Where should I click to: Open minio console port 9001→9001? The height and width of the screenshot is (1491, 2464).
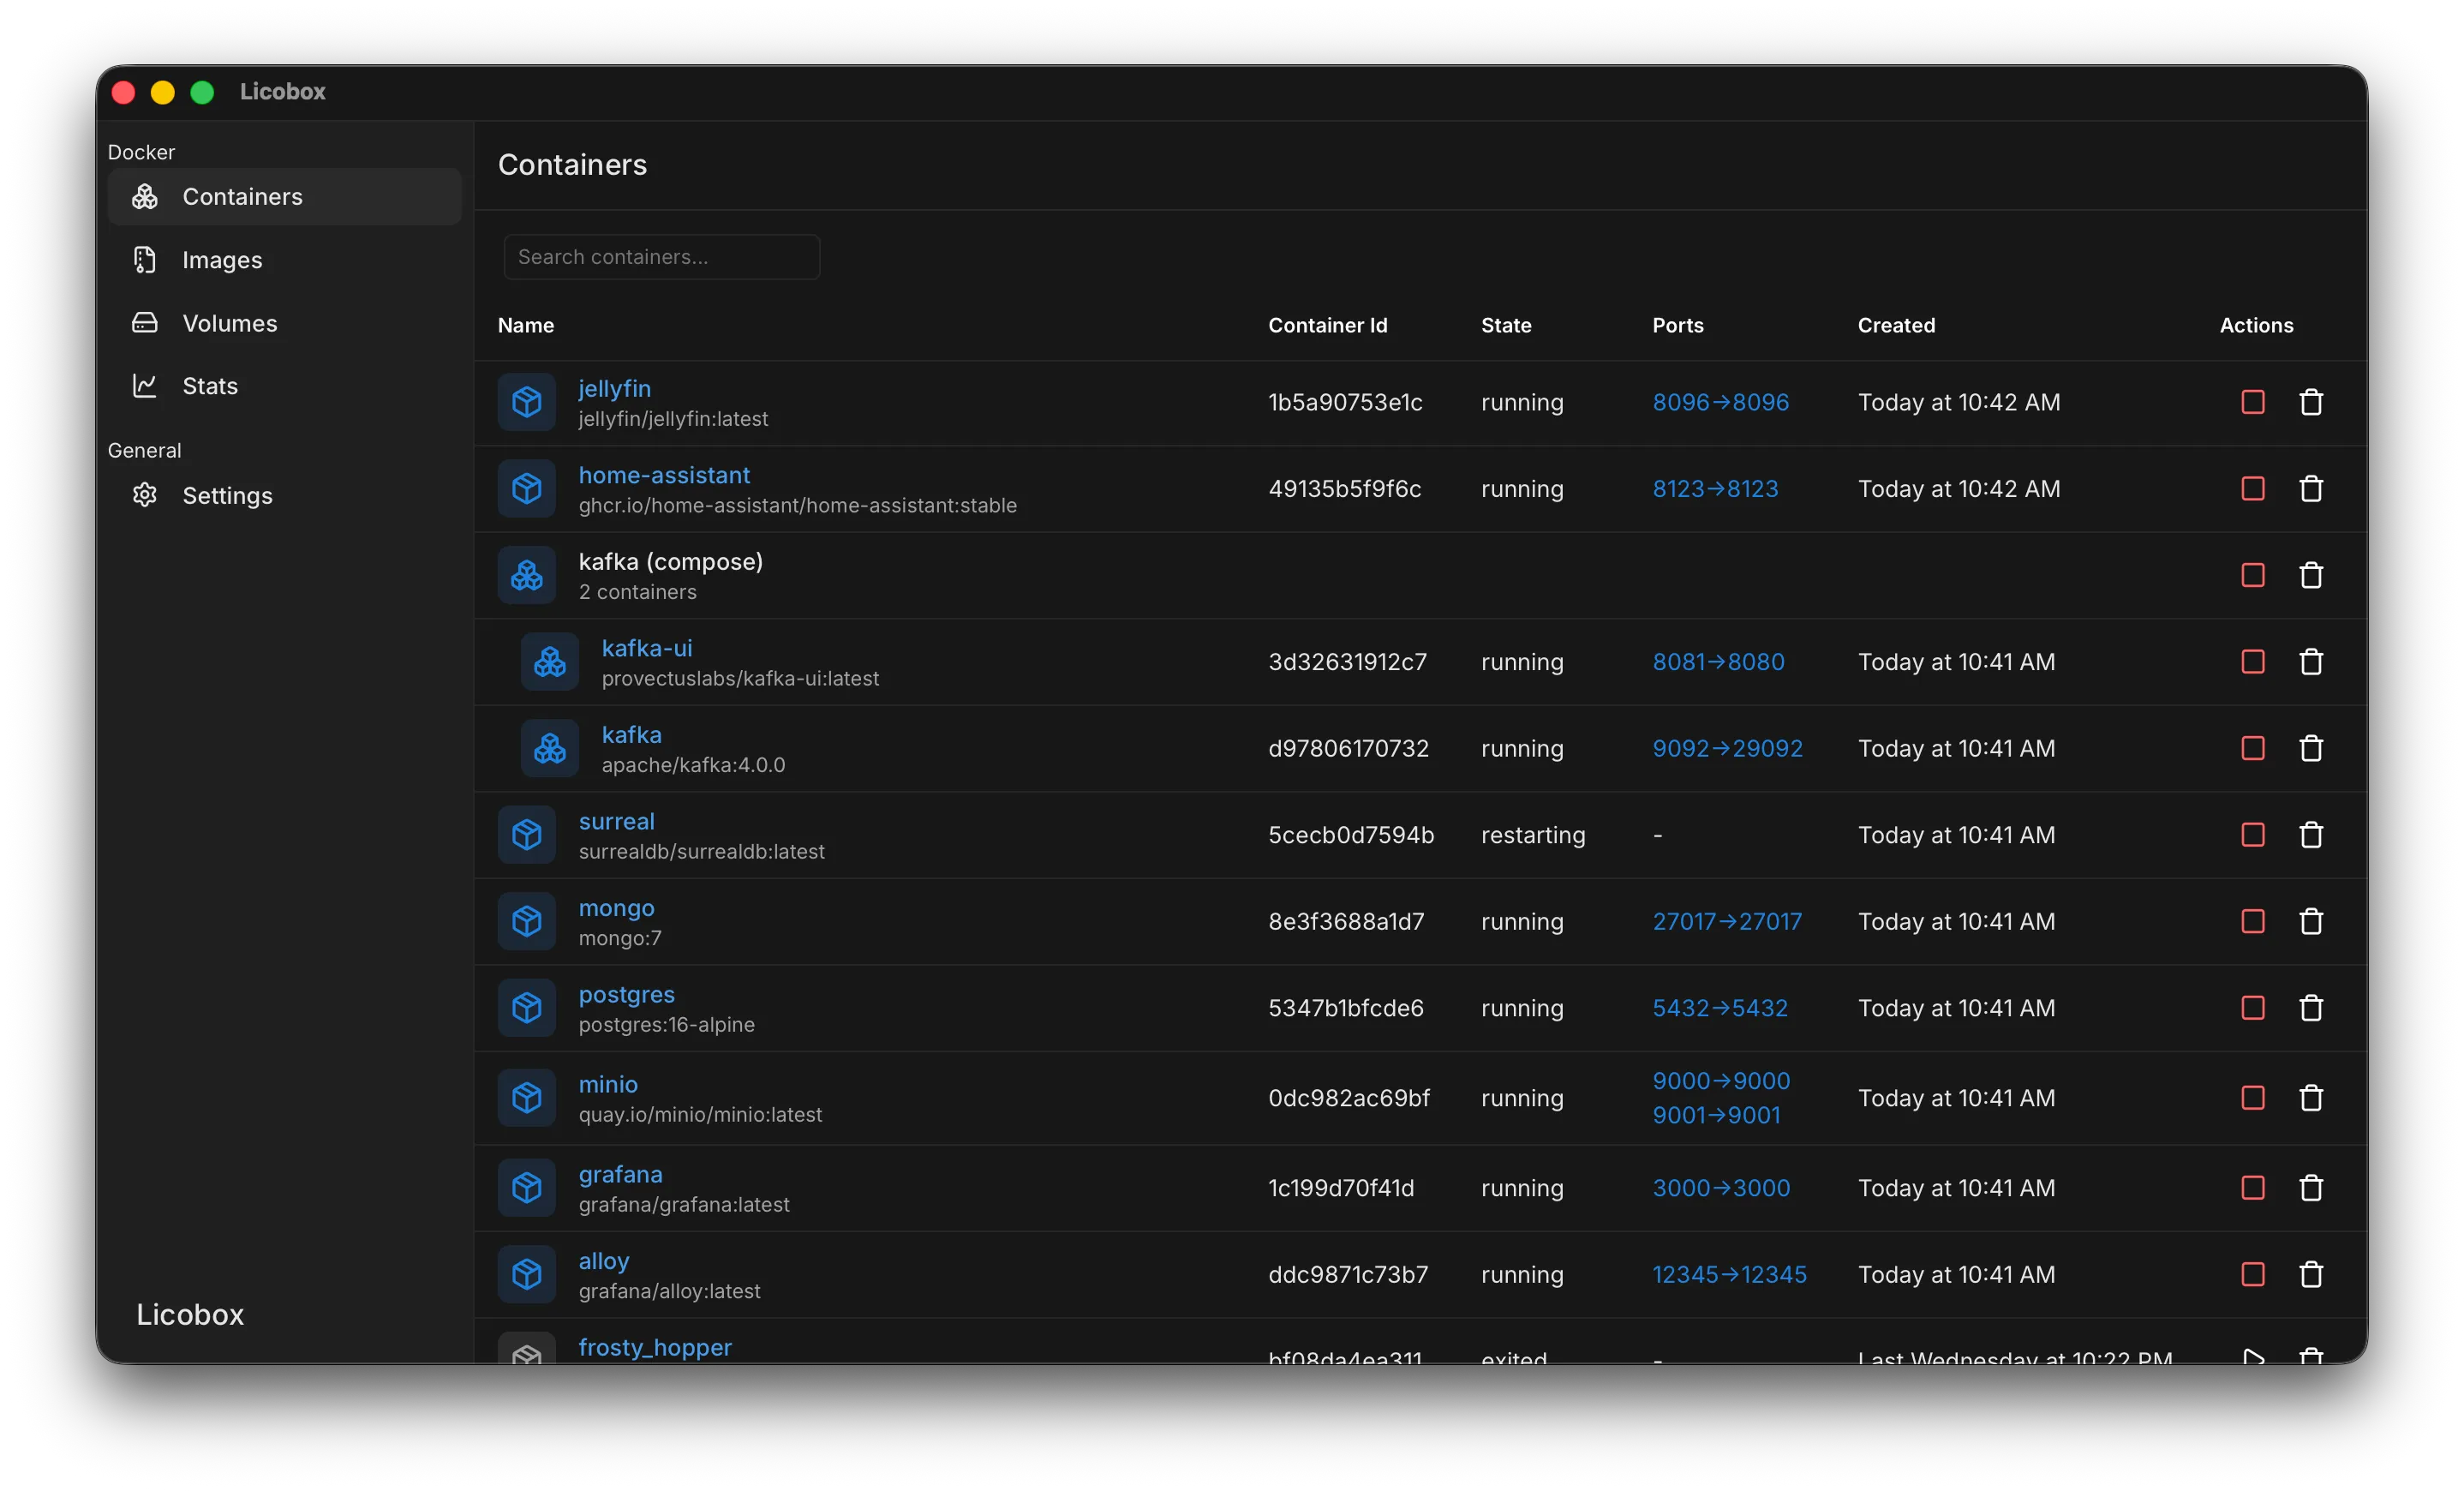click(1716, 1115)
